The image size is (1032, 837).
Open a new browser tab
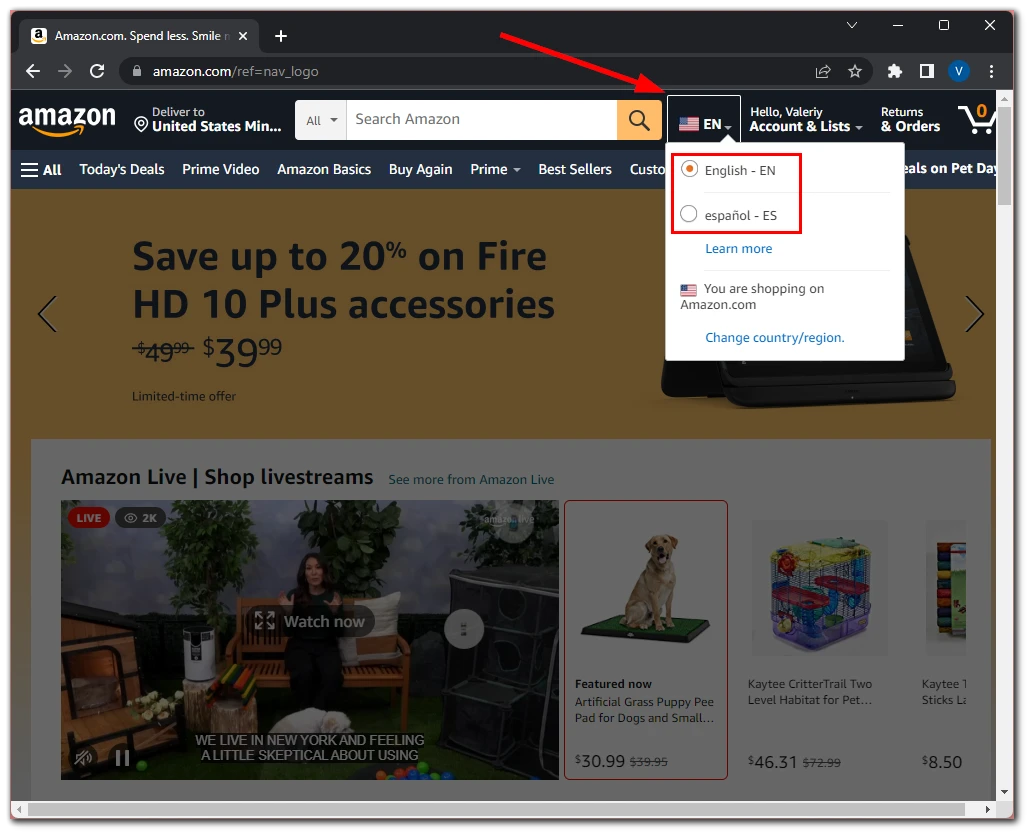coord(281,36)
